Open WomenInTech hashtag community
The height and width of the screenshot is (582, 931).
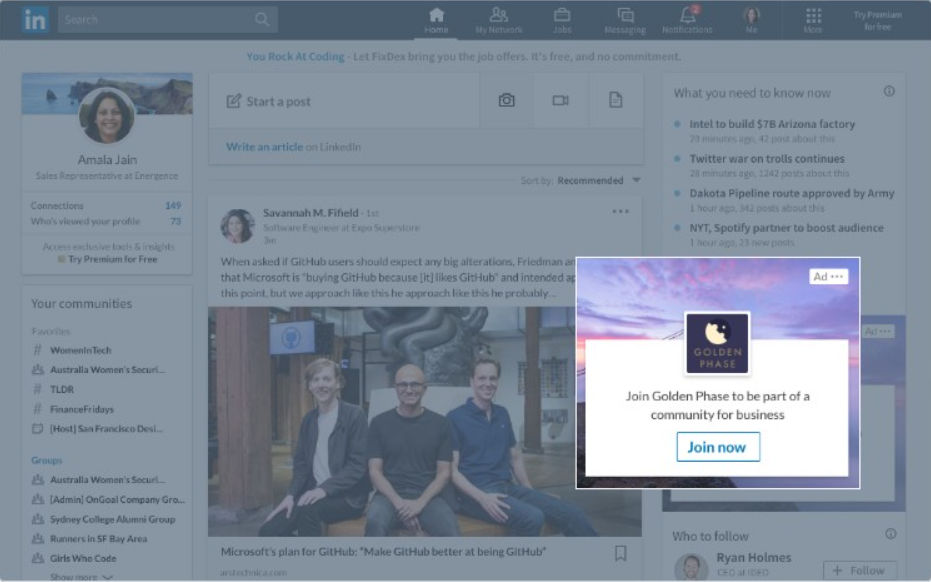coord(80,350)
